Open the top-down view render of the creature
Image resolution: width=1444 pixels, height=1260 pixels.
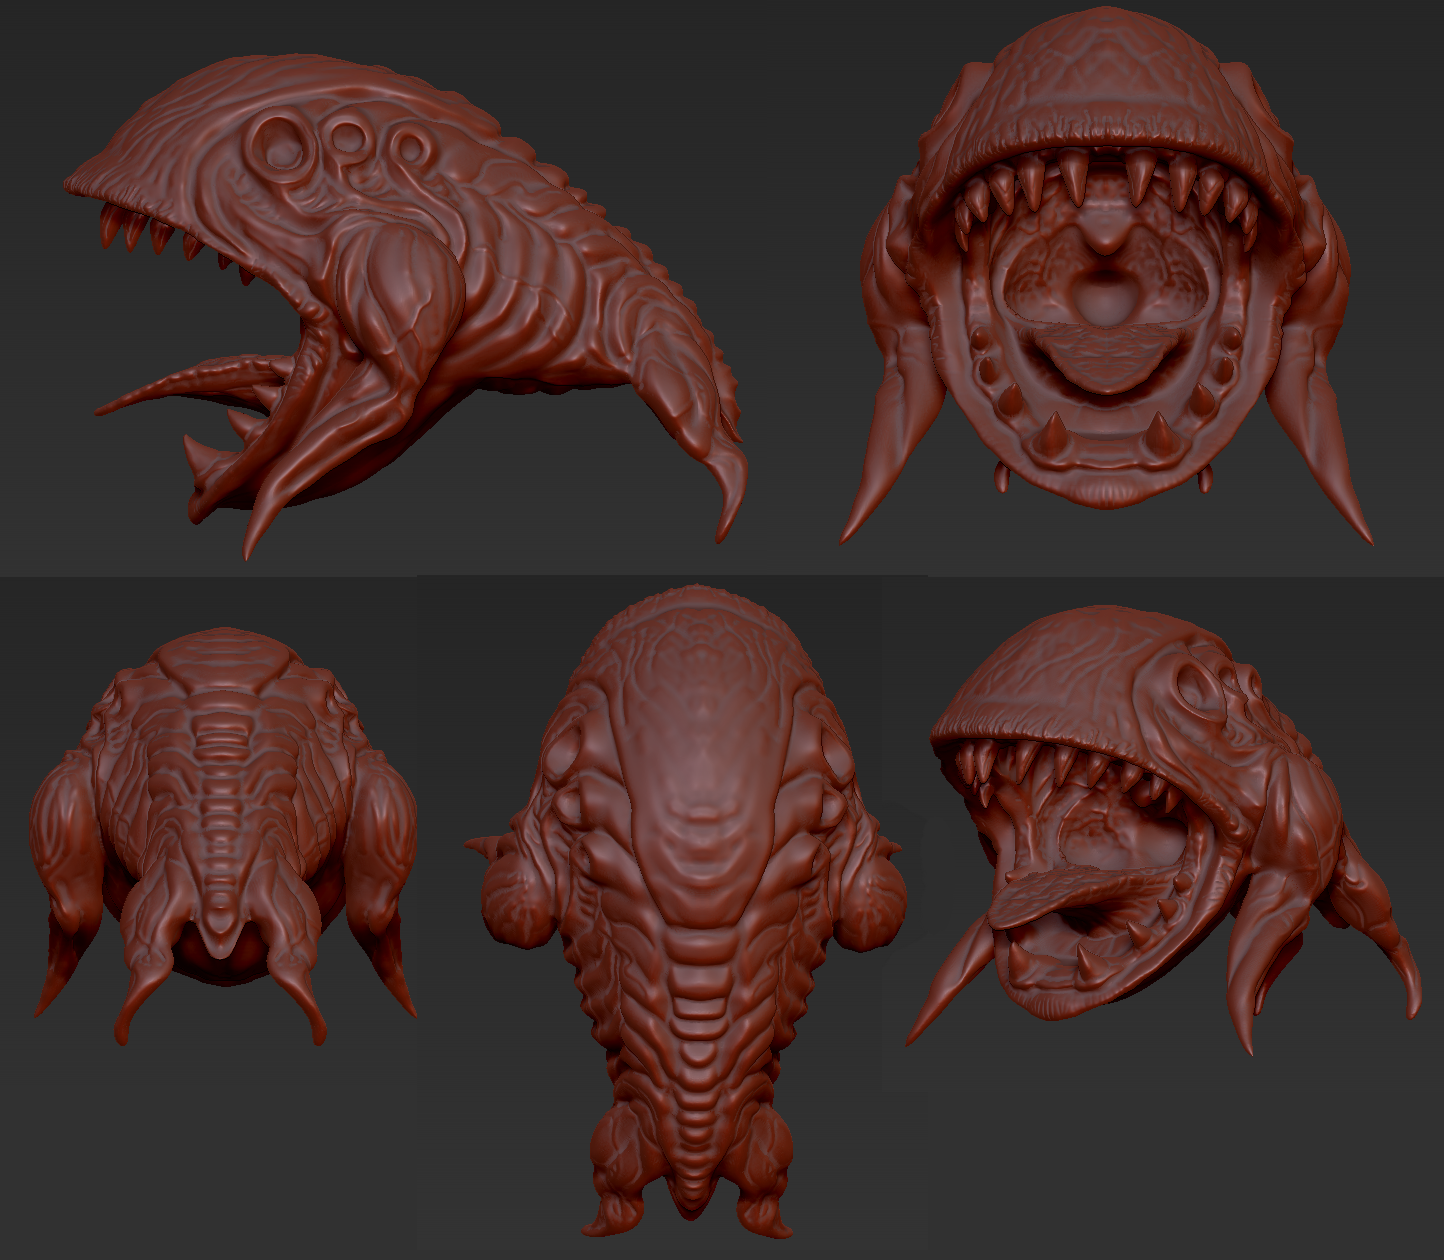click(x=686, y=912)
